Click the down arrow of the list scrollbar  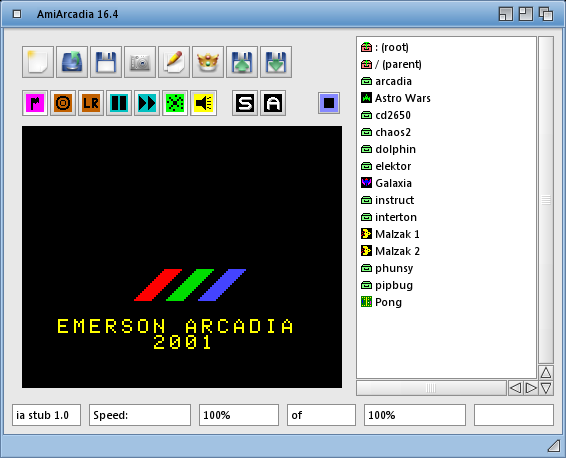coord(546,388)
